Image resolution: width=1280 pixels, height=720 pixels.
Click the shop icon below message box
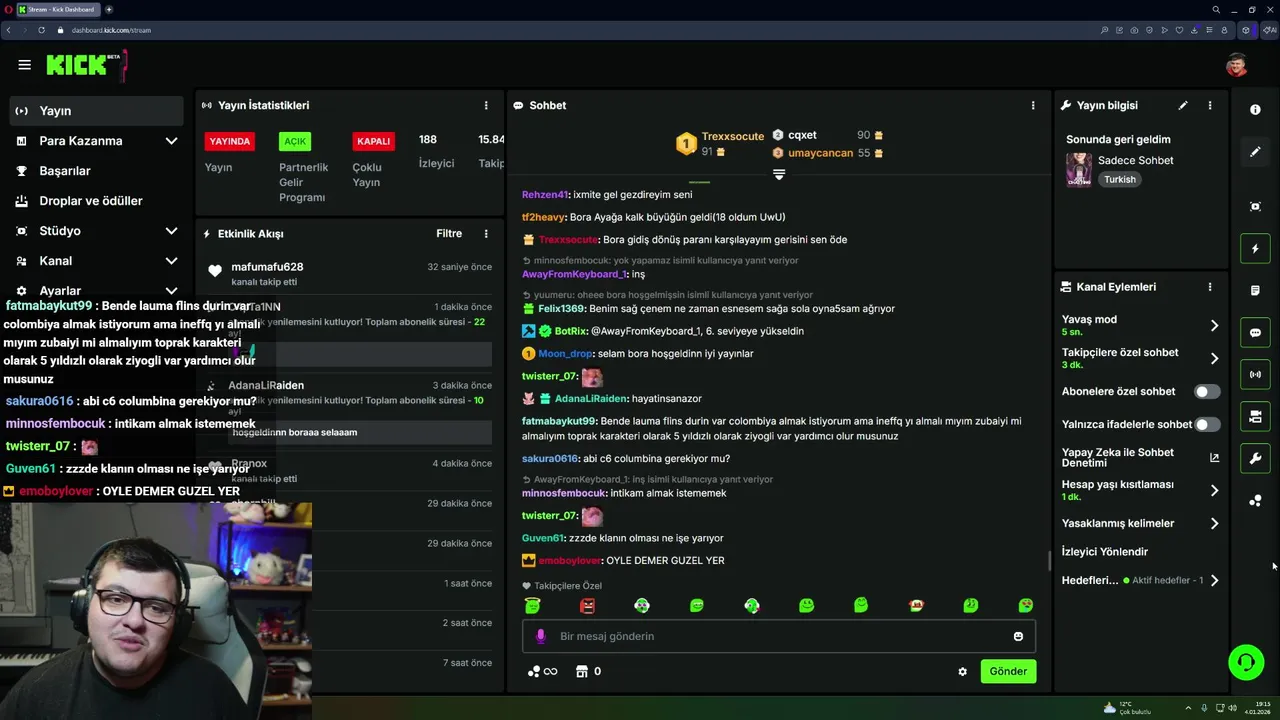pos(581,672)
